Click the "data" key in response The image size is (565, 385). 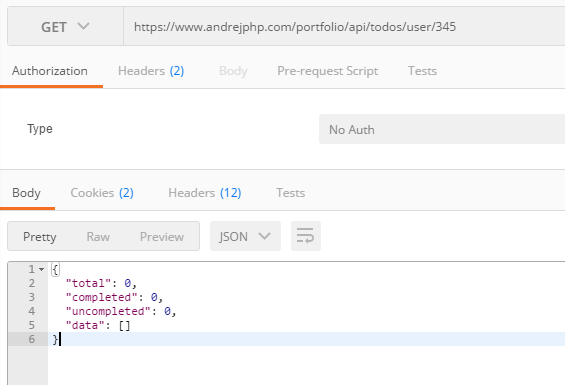tap(84, 326)
